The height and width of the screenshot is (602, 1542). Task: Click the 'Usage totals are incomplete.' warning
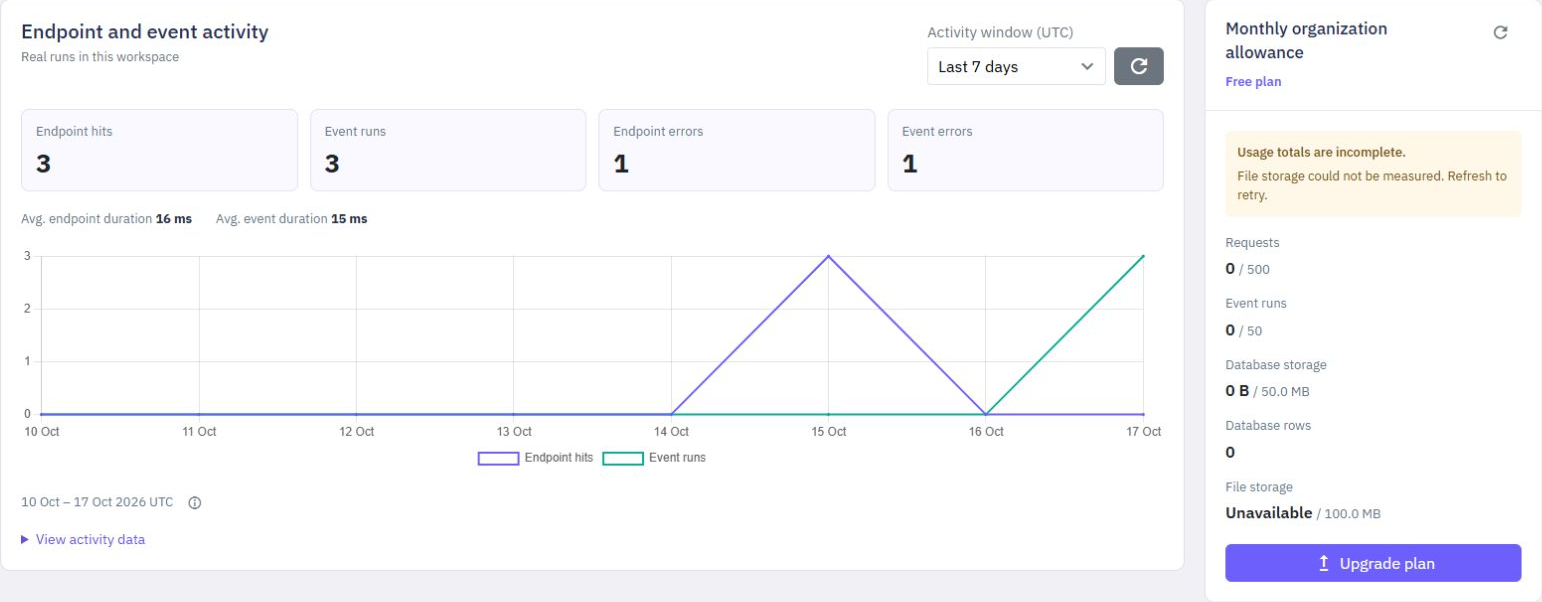click(x=1323, y=153)
